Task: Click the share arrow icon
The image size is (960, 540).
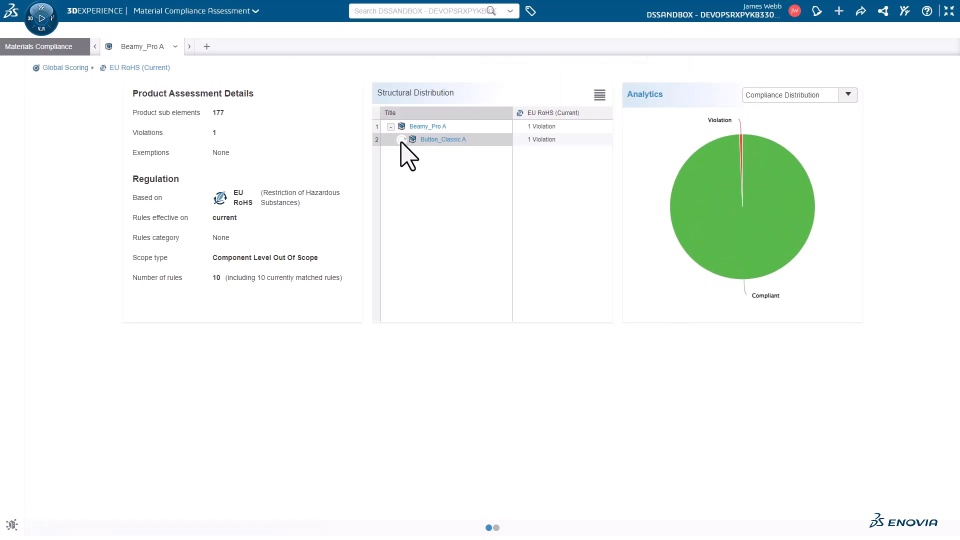Action: point(861,11)
